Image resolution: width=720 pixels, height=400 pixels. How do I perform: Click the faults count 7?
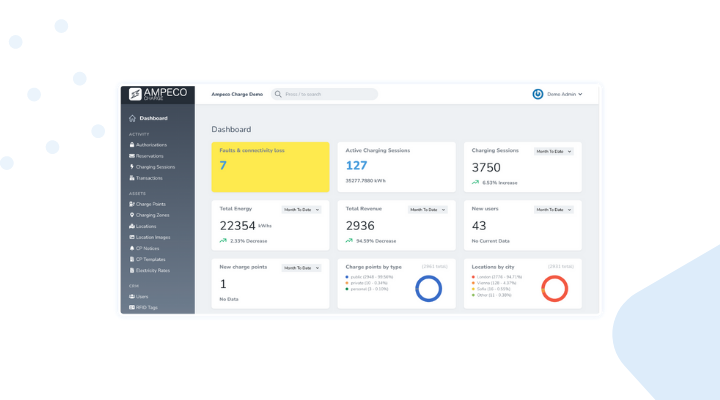pos(223,165)
